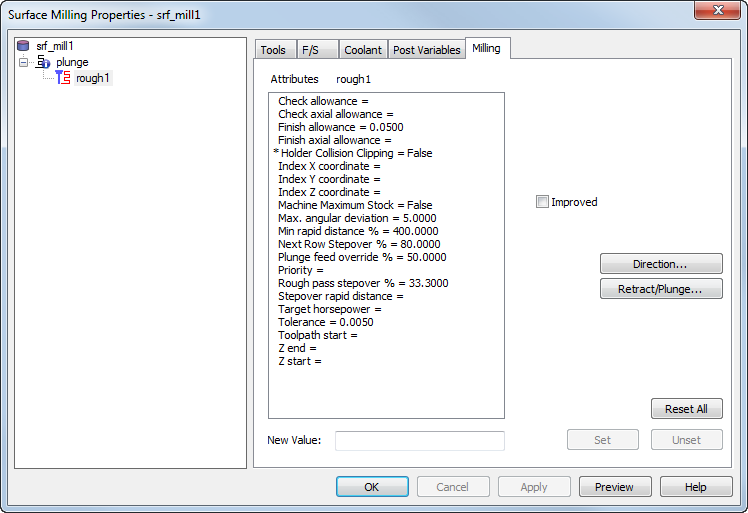This screenshot has width=748, height=513.
Task: Enable the Improved checkbox
Action: (542, 202)
